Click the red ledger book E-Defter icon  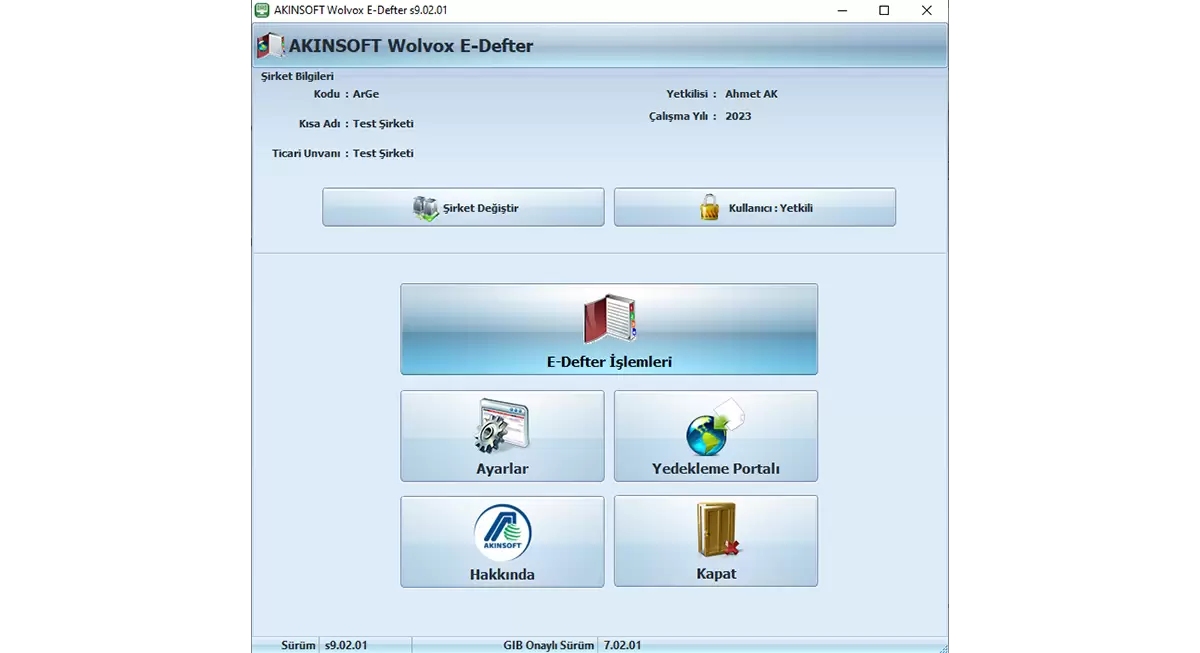pos(609,320)
